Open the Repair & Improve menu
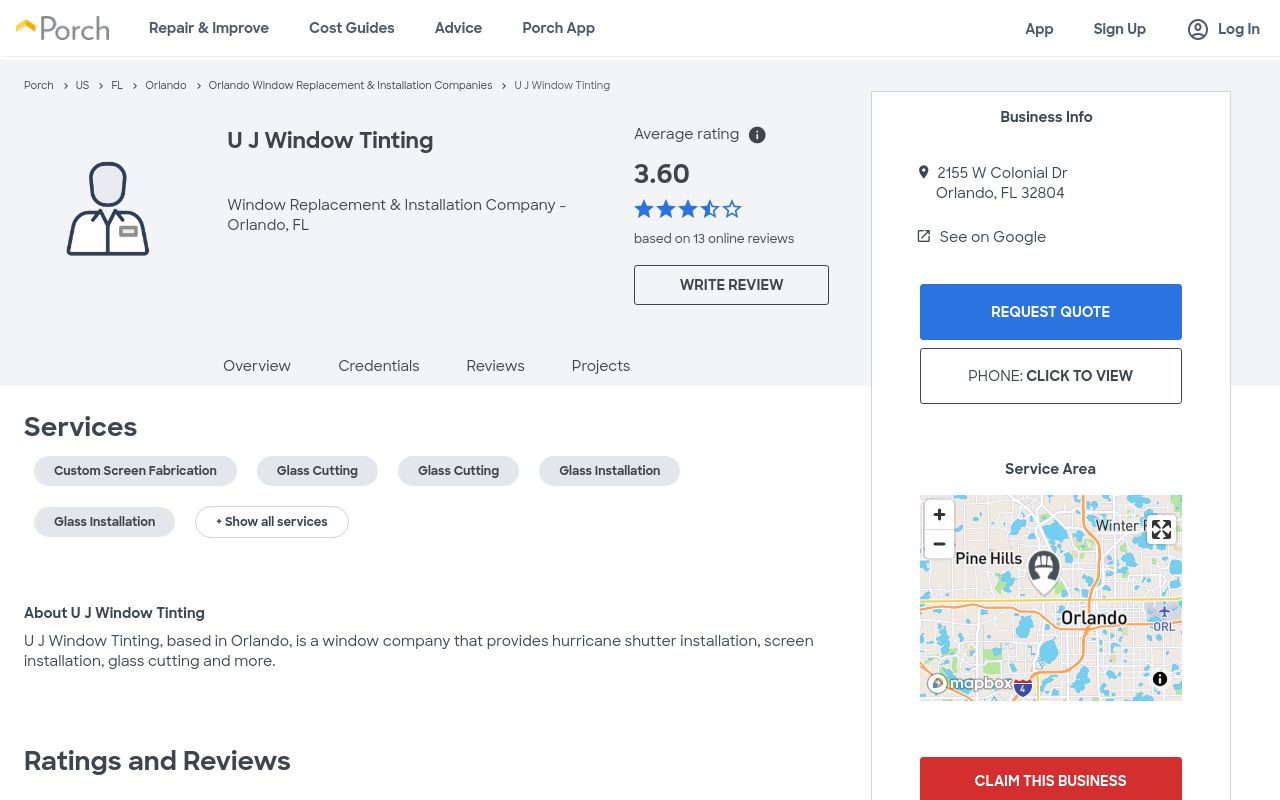The height and width of the screenshot is (800, 1280). [209, 28]
